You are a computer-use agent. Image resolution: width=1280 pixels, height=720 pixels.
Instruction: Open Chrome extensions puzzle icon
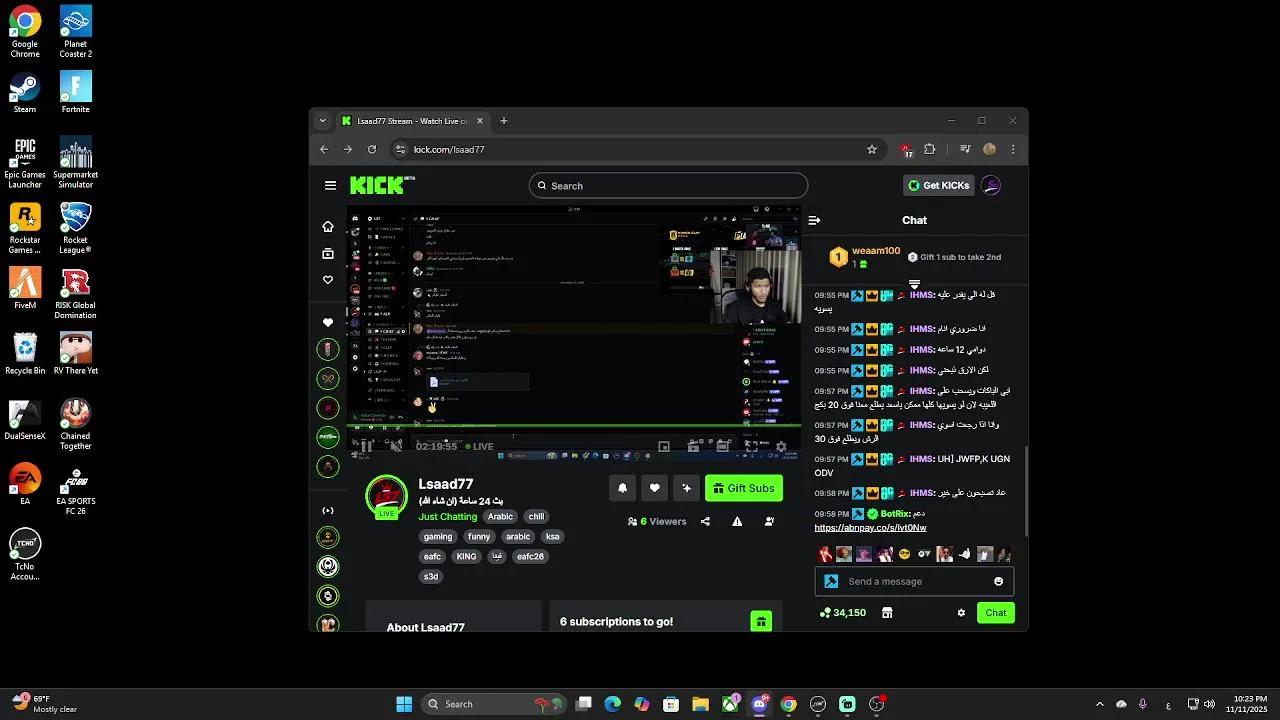pos(930,149)
